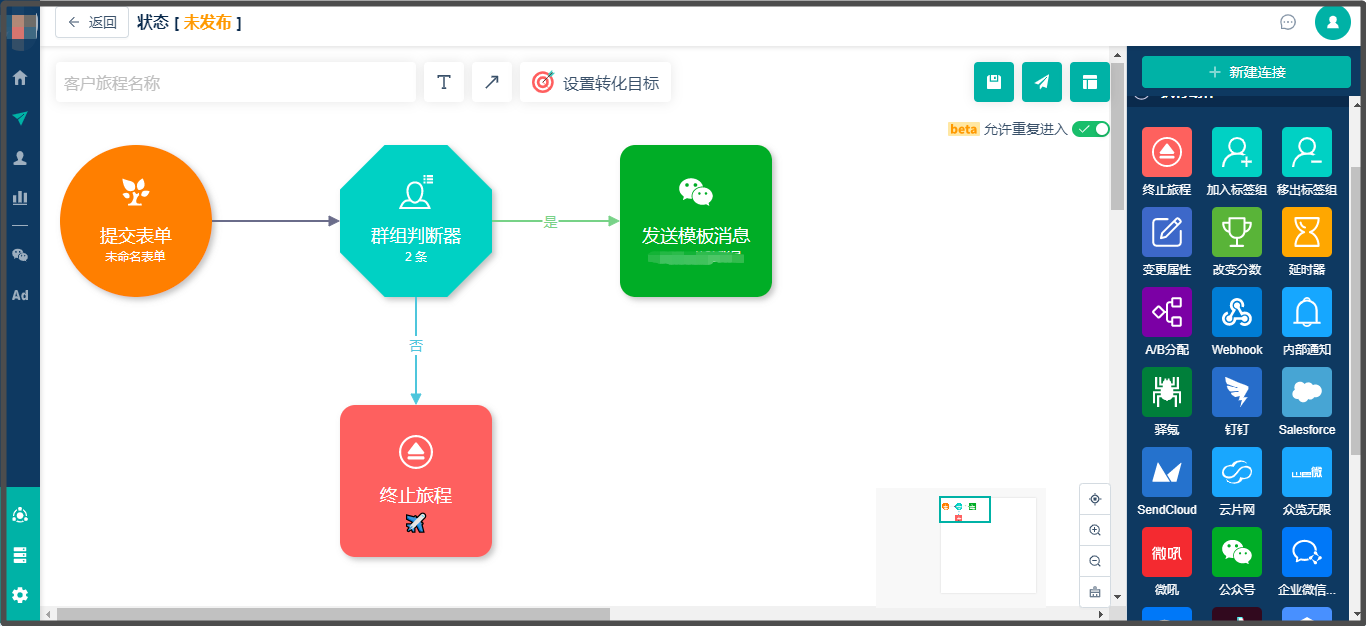Screen dimensions: 1366x626
Task: Open the Home icon in left sidebar
Action: pyautogui.click(x=20, y=77)
